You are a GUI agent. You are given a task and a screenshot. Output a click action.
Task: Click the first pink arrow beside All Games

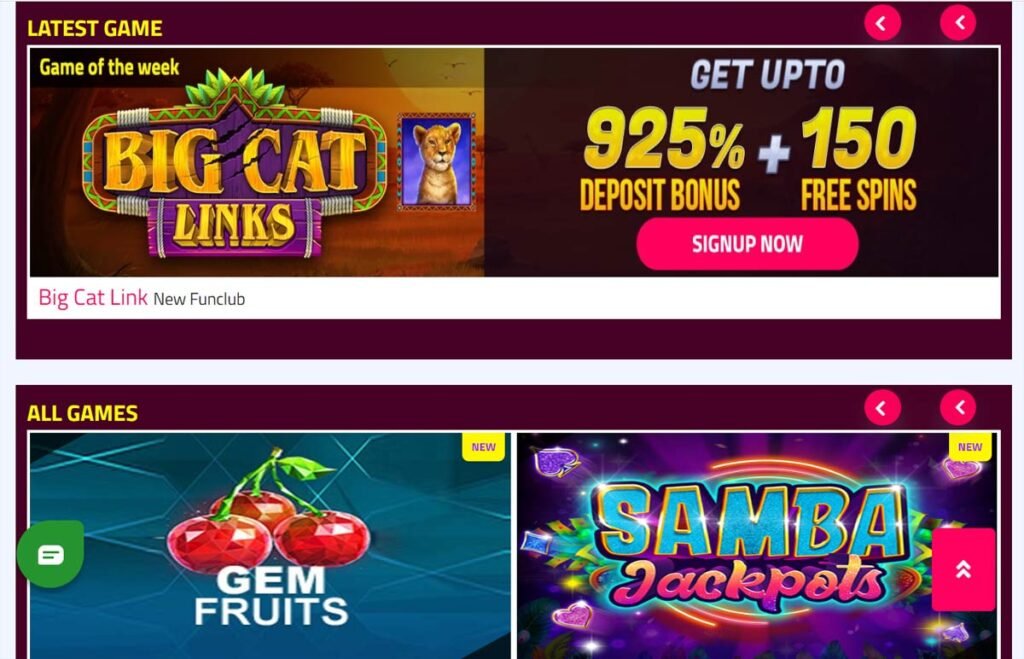click(x=882, y=408)
